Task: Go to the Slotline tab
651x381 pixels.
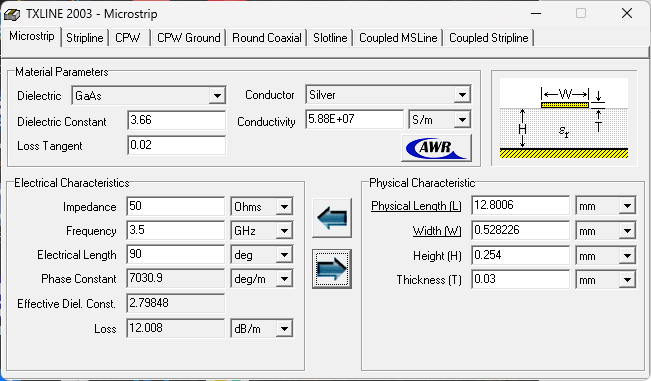Action: [330, 38]
